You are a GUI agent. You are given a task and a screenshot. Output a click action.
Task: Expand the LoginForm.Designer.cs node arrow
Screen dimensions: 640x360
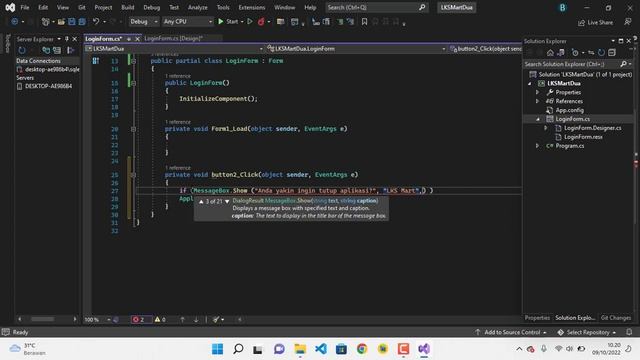click(x=546, y=128)
